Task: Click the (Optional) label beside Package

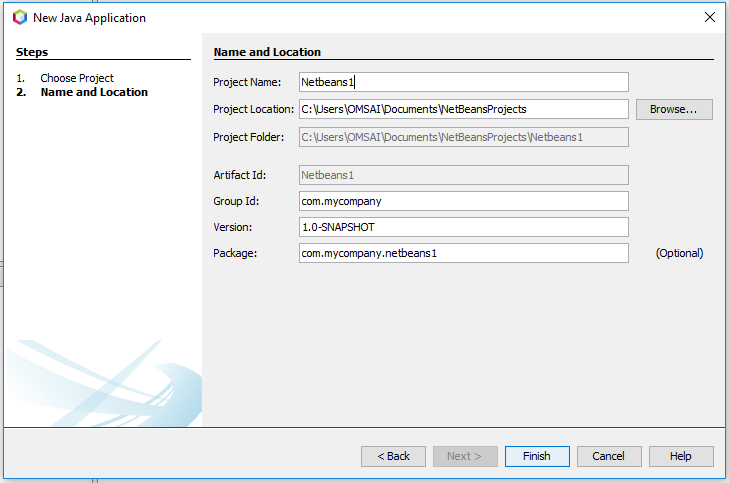Action: pyautogui.click(x=679, y=253)
